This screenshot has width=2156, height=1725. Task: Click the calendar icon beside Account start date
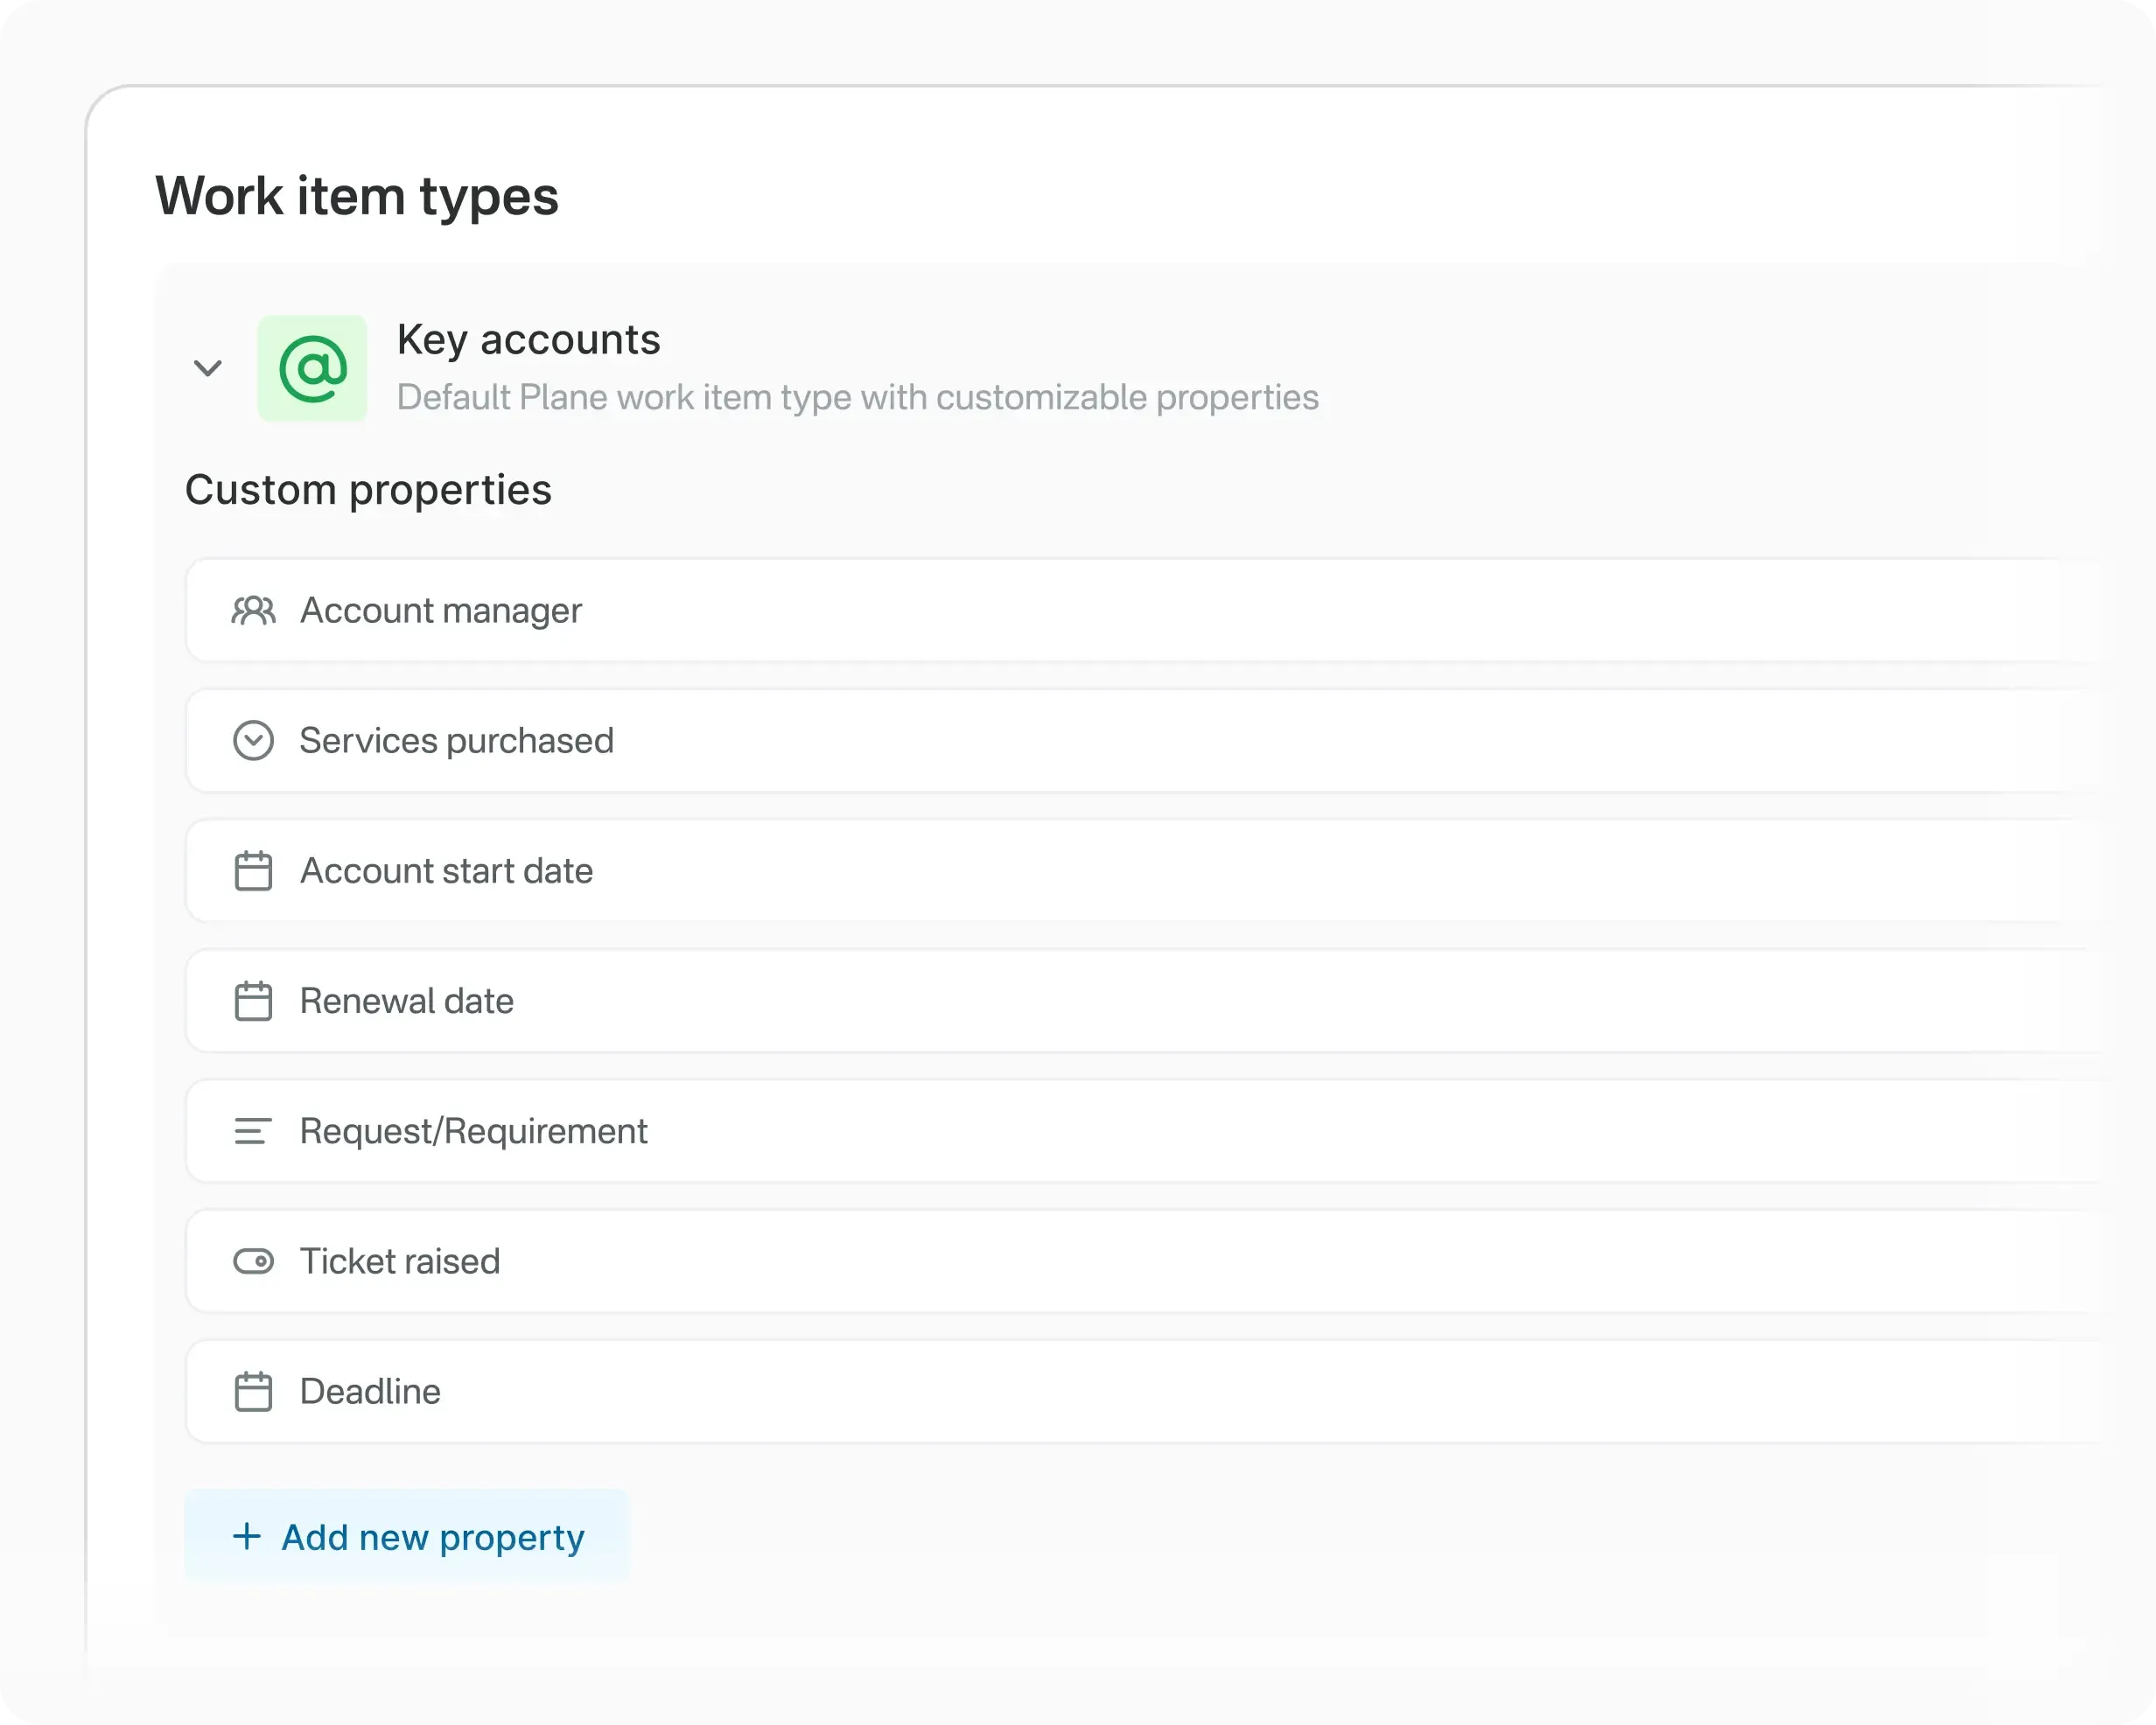[x=253, y=871]
